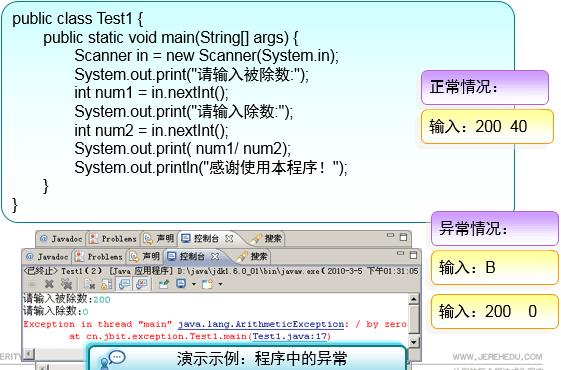561x370 pixels.
Task: Click the 异常情况 callout box
Action: tap(495, 228)
